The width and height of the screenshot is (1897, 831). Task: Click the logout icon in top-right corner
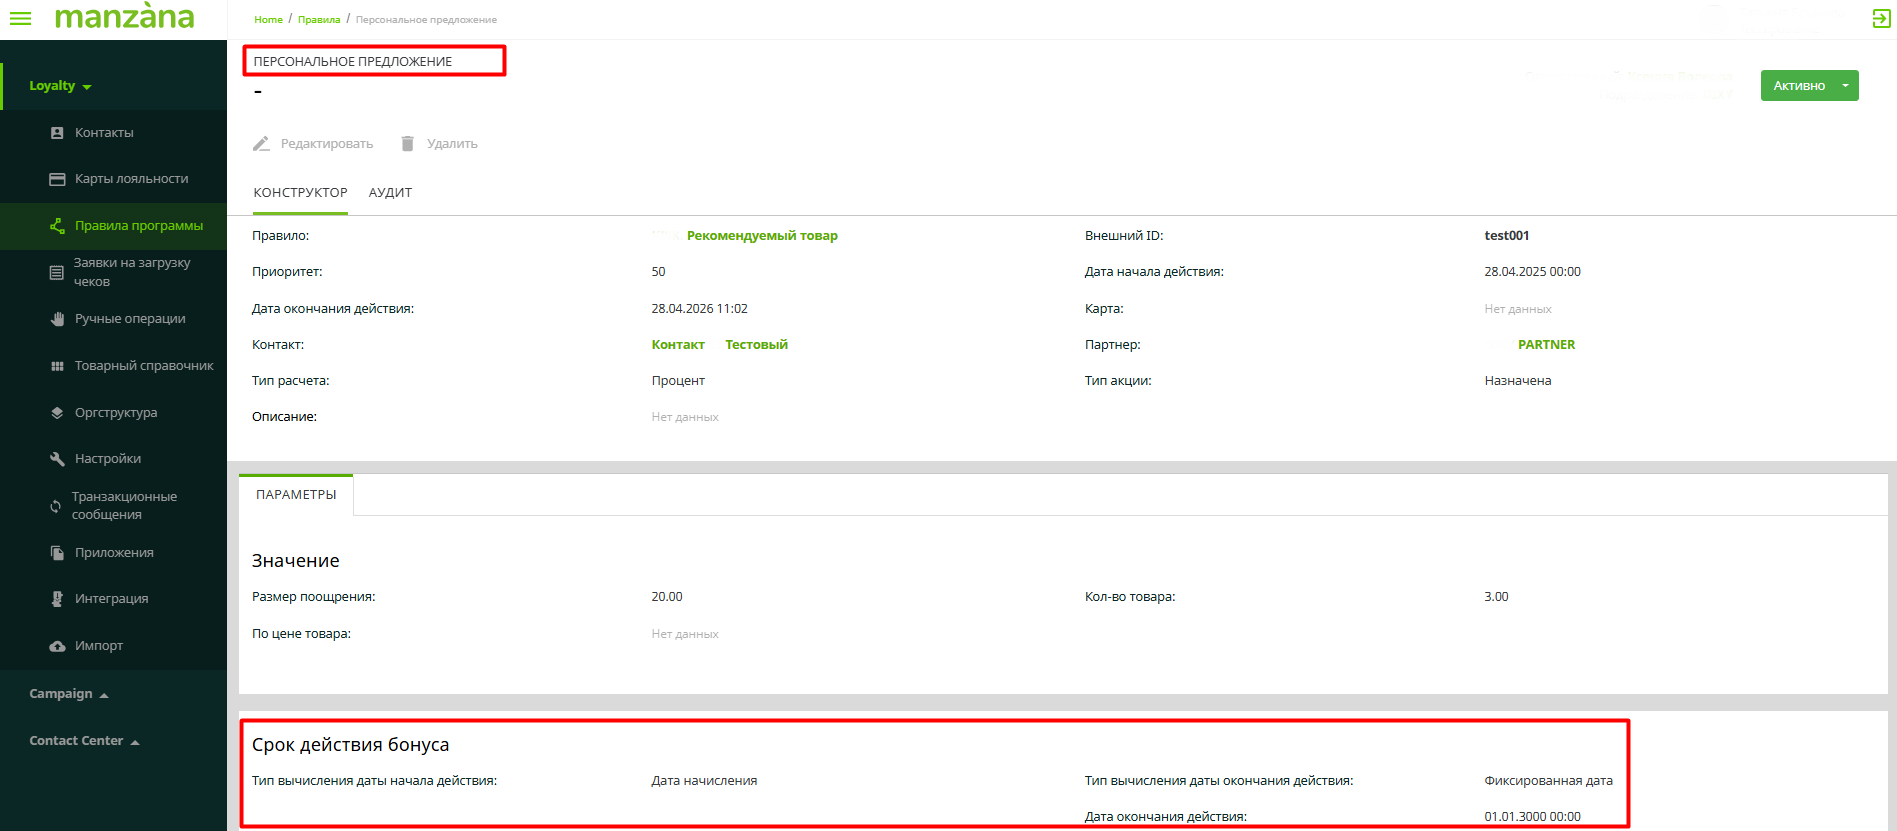click(1881, 18)
